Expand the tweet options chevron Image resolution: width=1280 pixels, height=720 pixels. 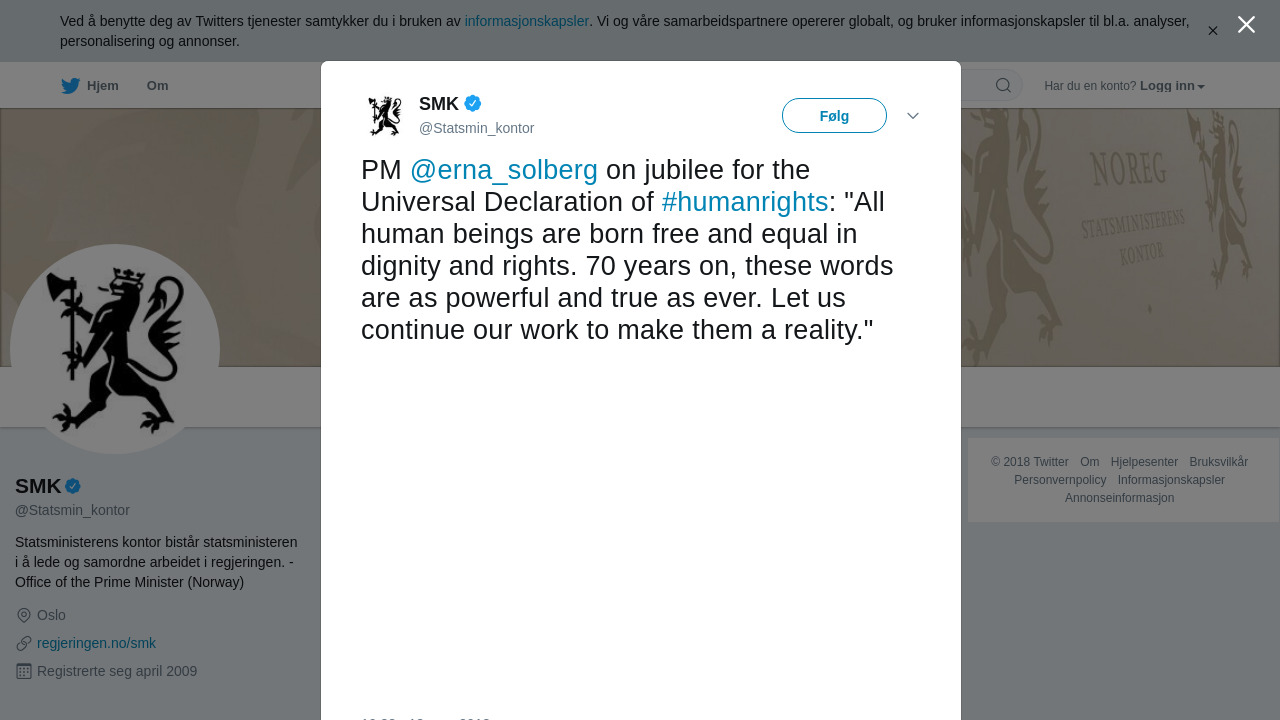coord(913,116)
